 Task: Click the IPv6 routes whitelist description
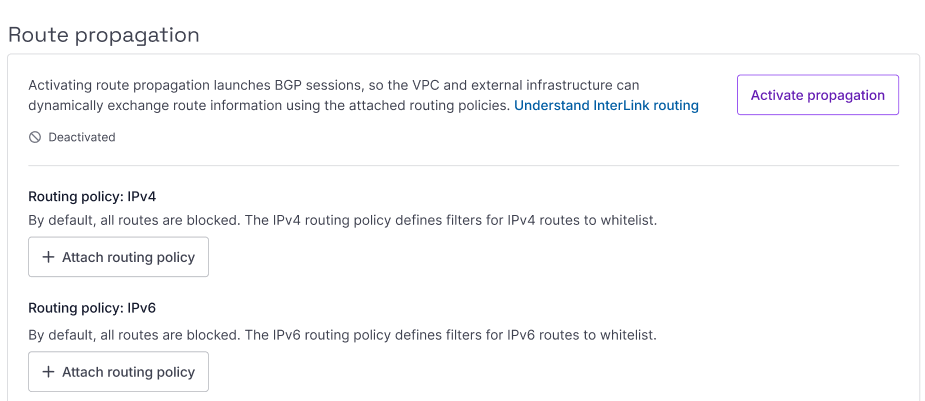tap(342, 335)
